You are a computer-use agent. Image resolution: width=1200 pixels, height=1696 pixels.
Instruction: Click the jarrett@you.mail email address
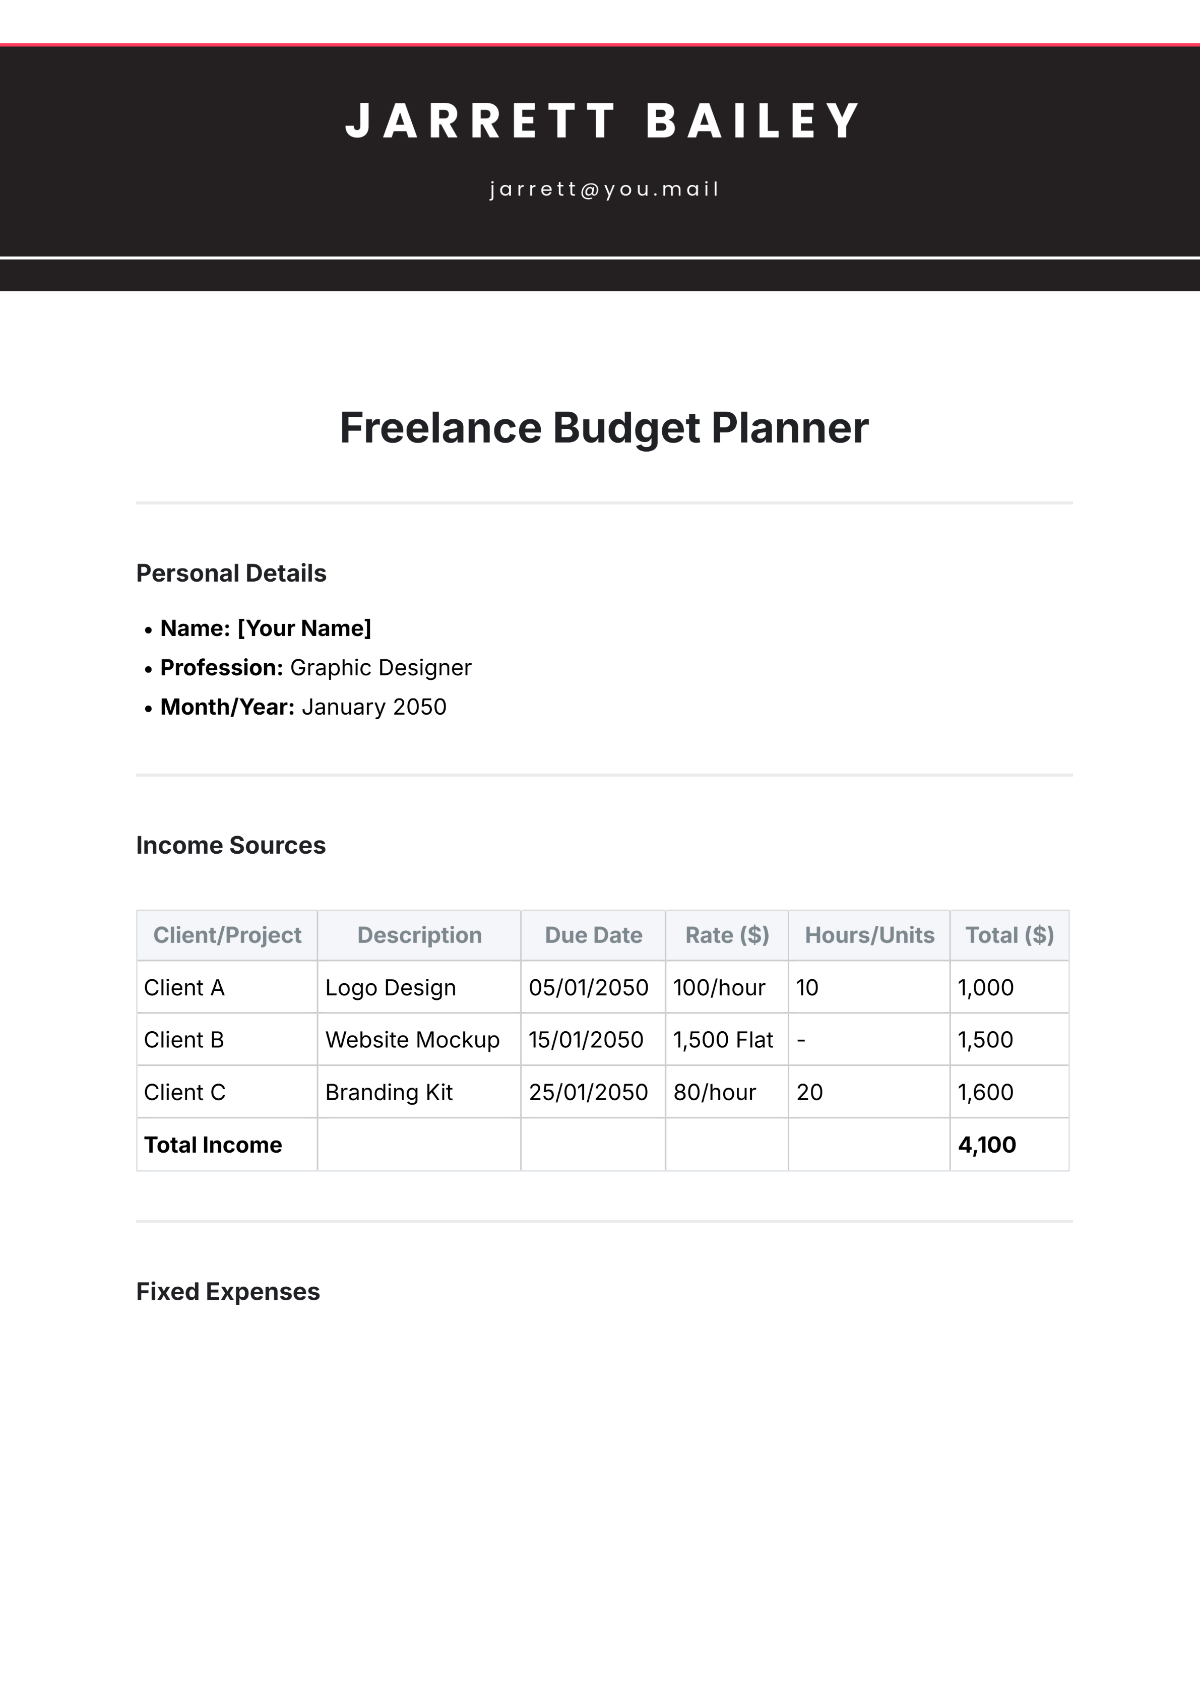point(604,189)
